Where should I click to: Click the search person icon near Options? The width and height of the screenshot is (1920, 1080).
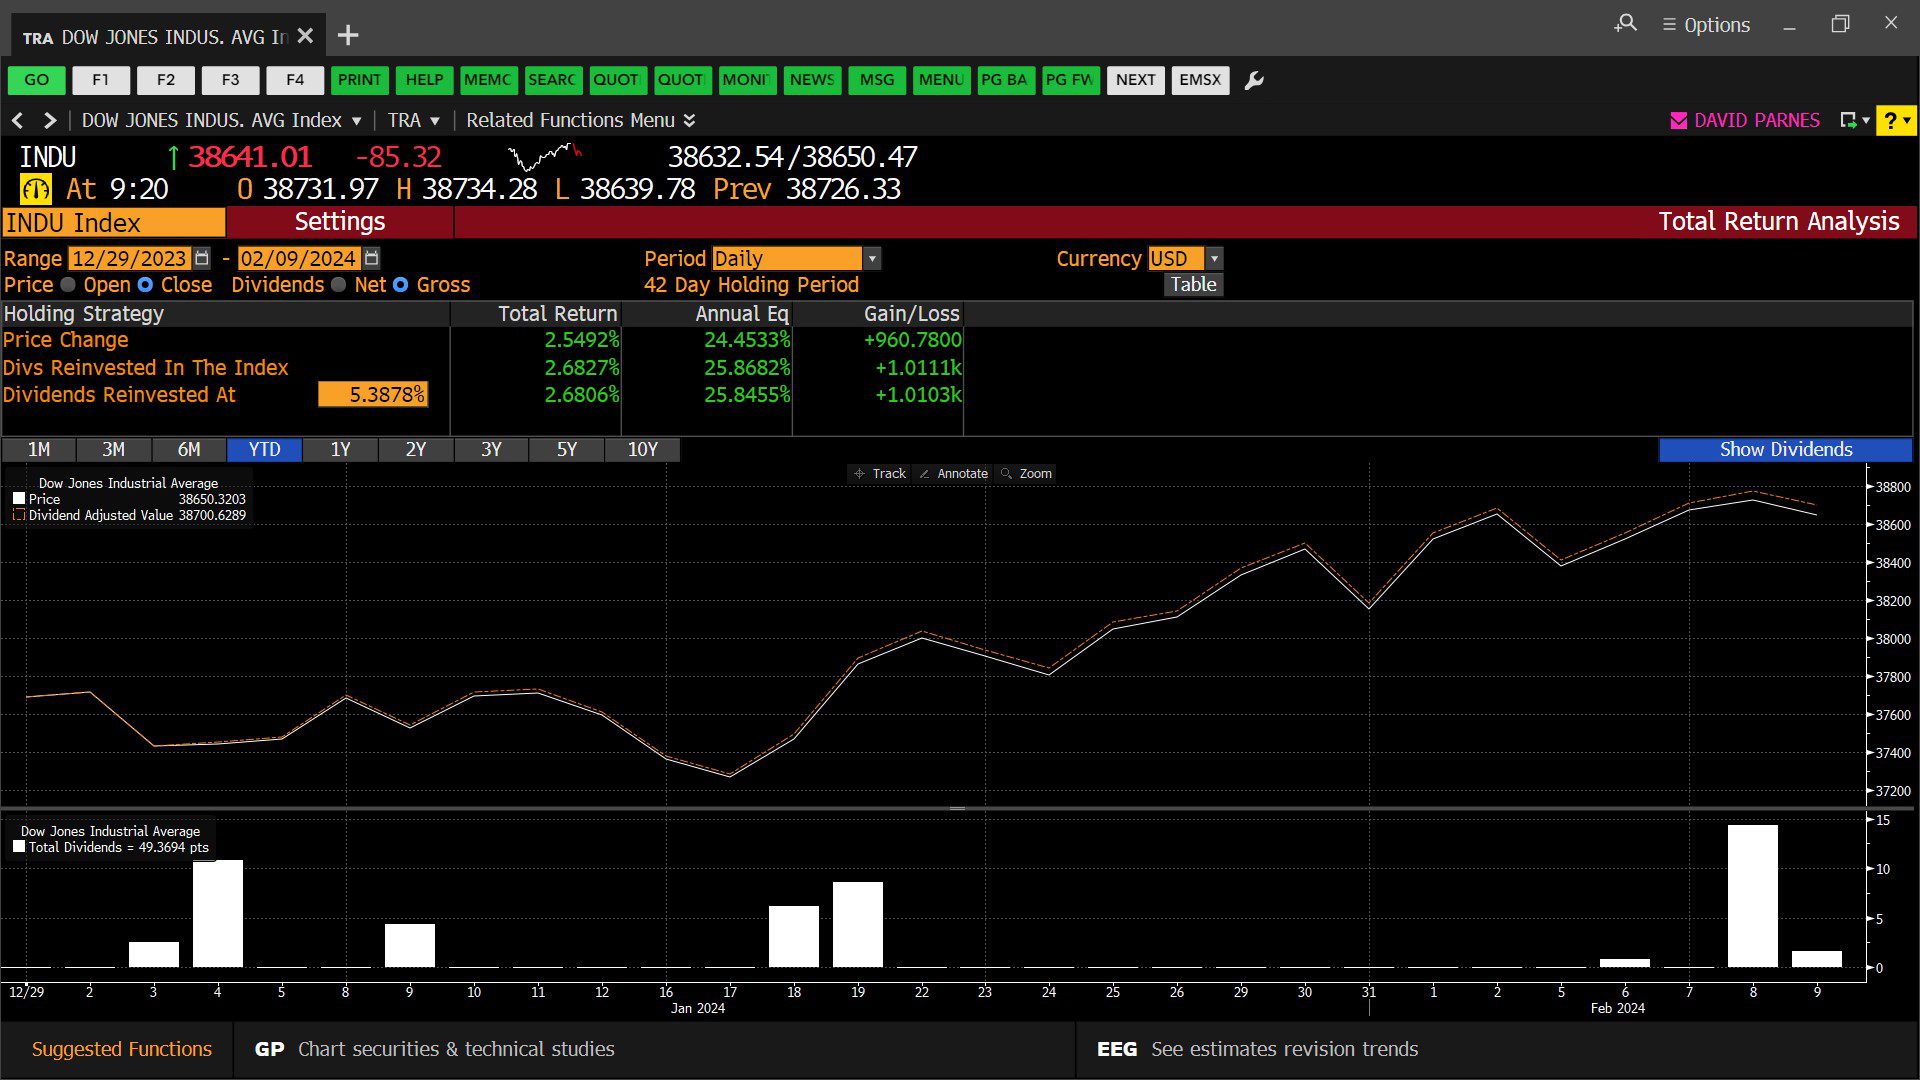point(1626,23)
